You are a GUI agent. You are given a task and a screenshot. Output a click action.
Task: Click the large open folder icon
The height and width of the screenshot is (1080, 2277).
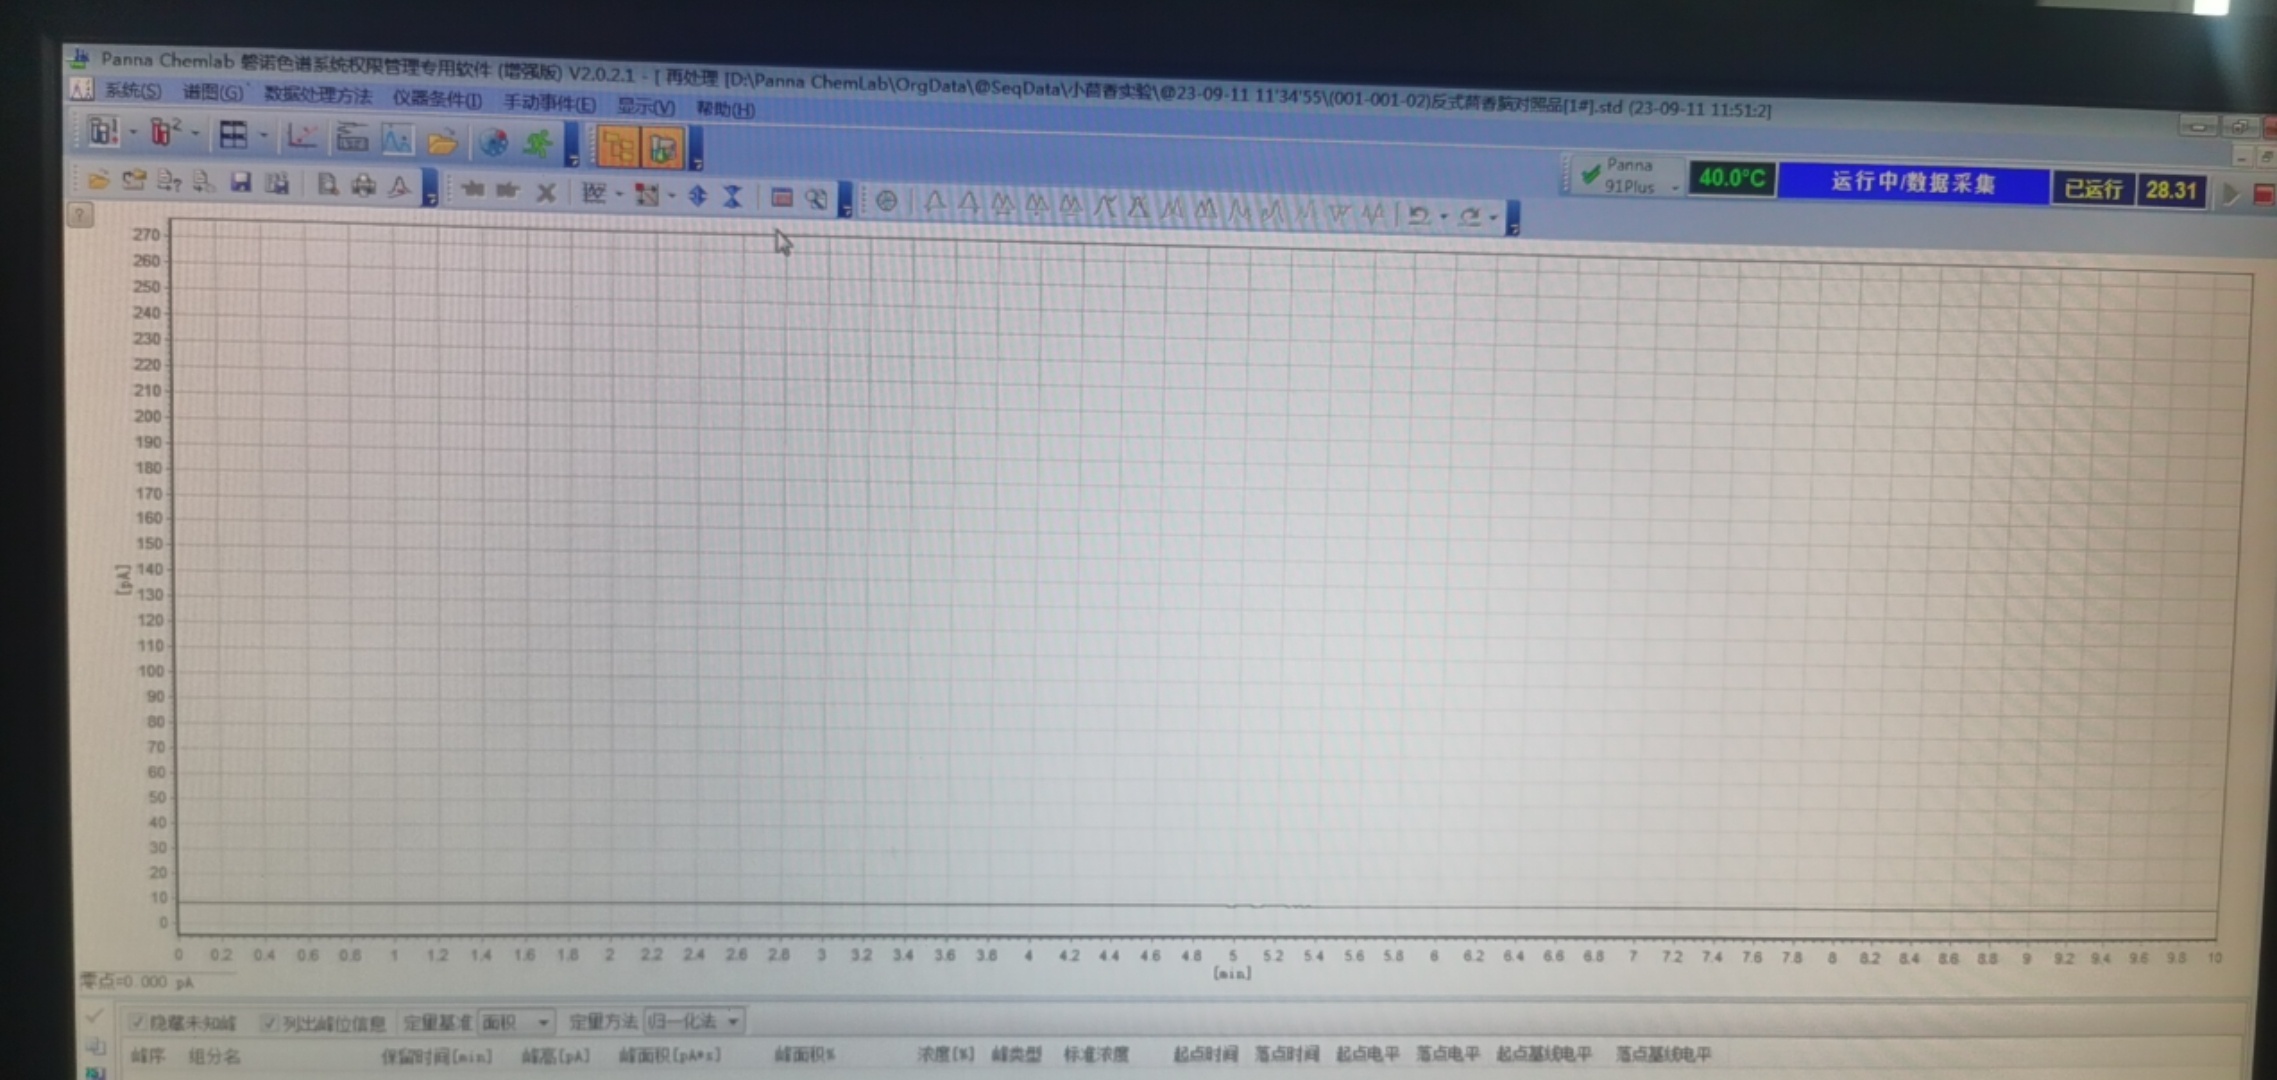pos(442,142)
